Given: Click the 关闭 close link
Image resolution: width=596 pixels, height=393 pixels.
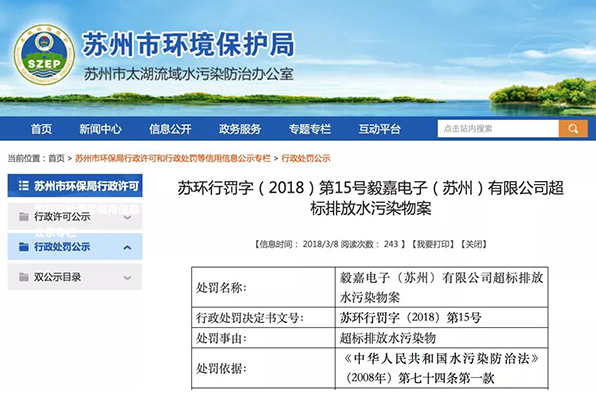Looking at the screenshot, I should tap(474, 244).
